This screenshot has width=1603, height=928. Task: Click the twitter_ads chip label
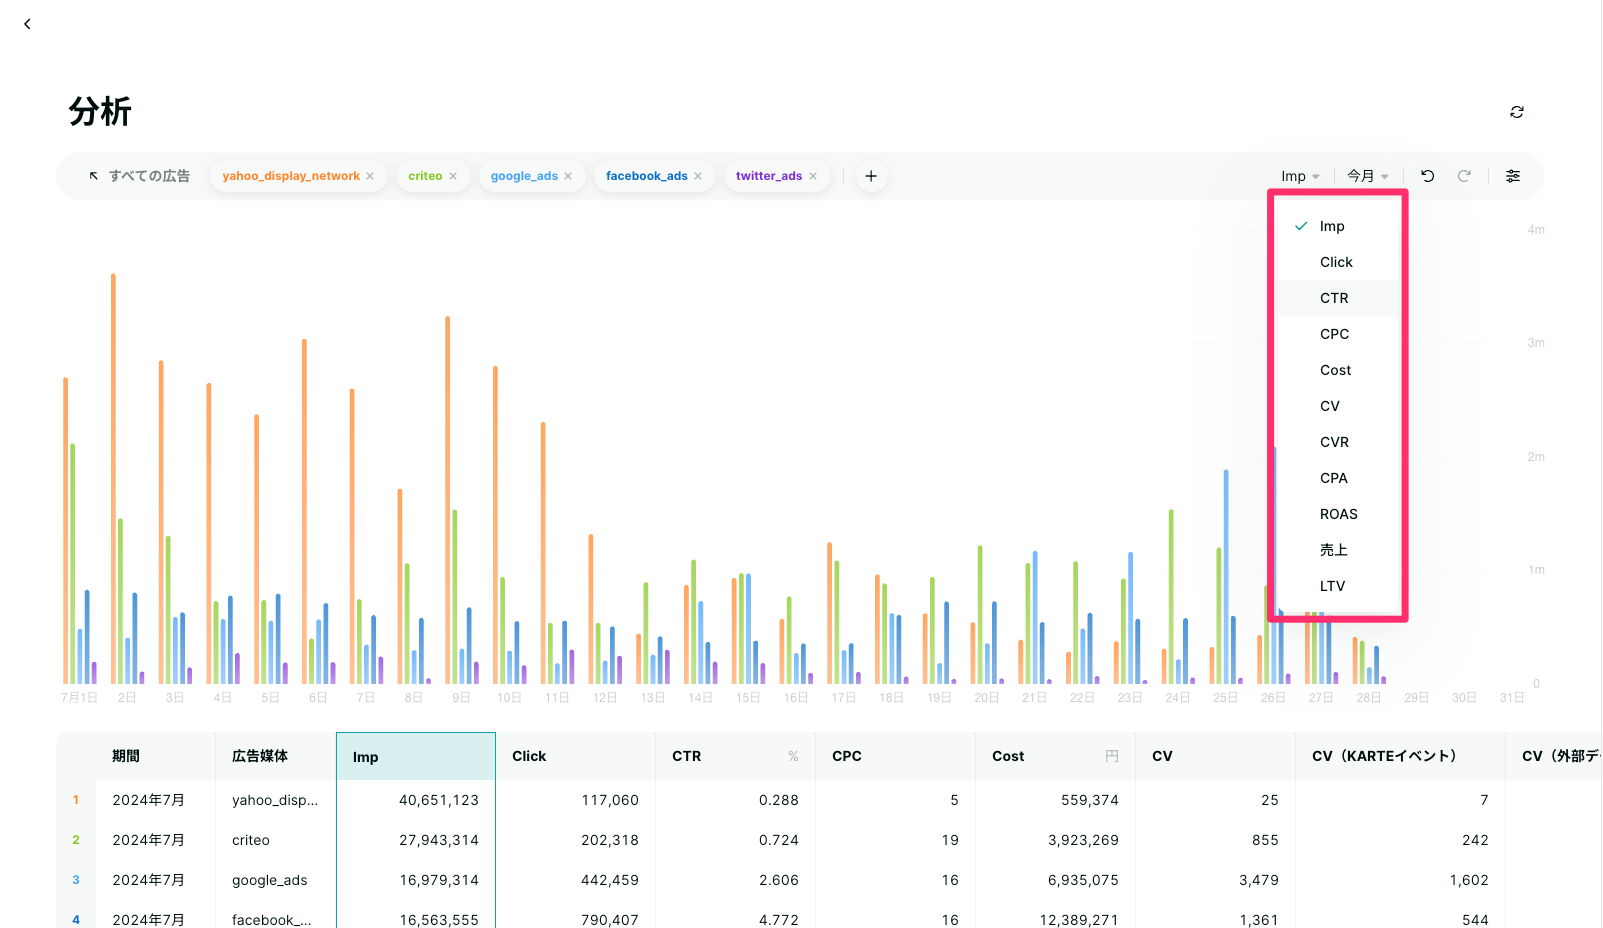769,176
